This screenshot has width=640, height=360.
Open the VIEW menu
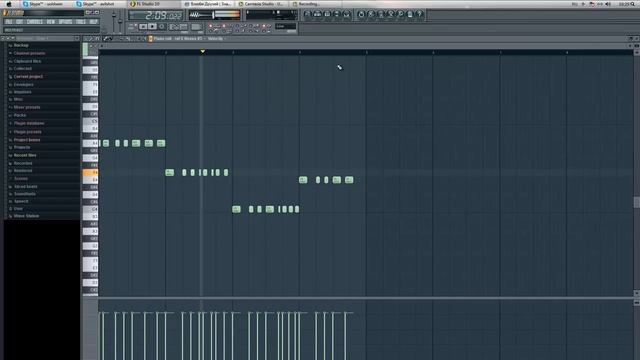tap(51, 22)
